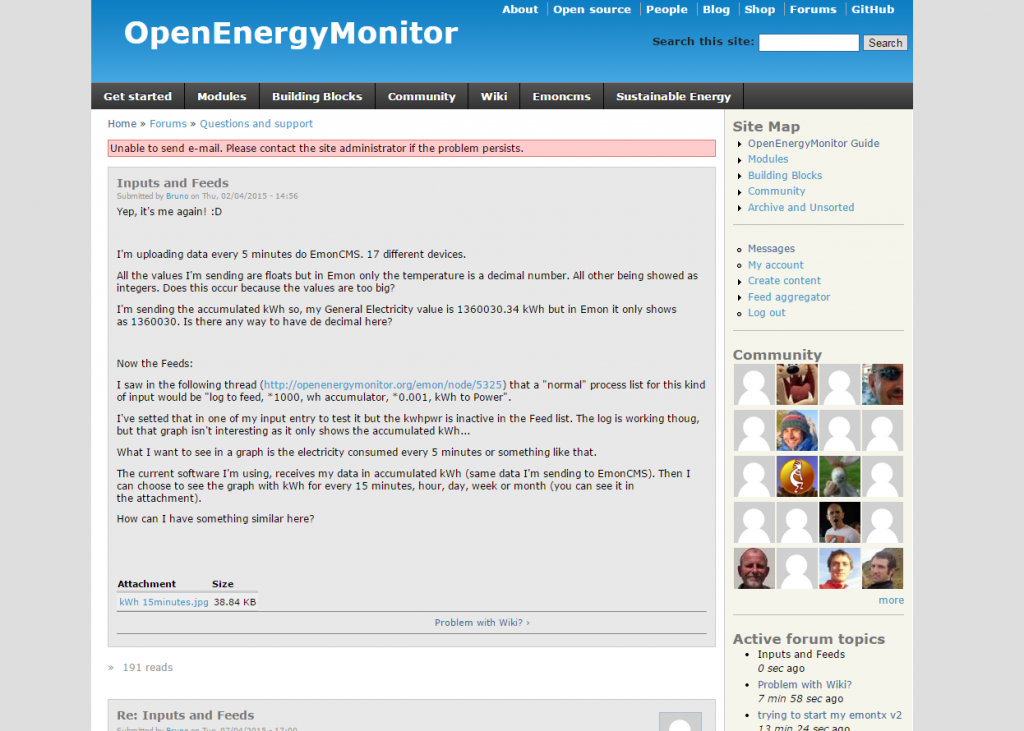Click the 38.84 KB size cell
Image resolution: width=1024 pixels, height=731 pixels.
(234, 602)
